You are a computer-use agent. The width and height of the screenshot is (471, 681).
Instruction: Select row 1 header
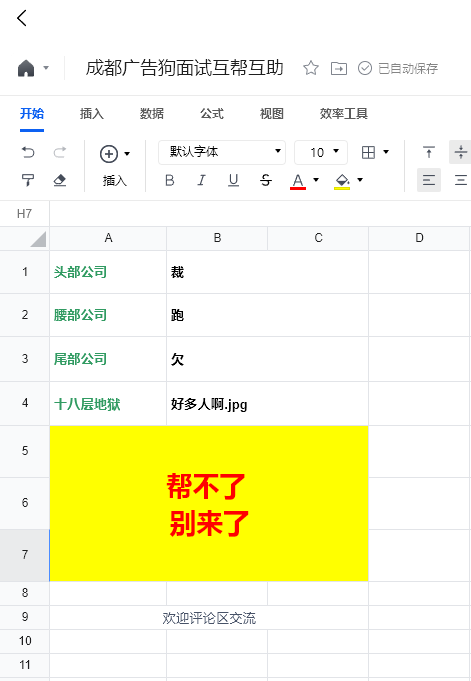click(x=25, y=272)
